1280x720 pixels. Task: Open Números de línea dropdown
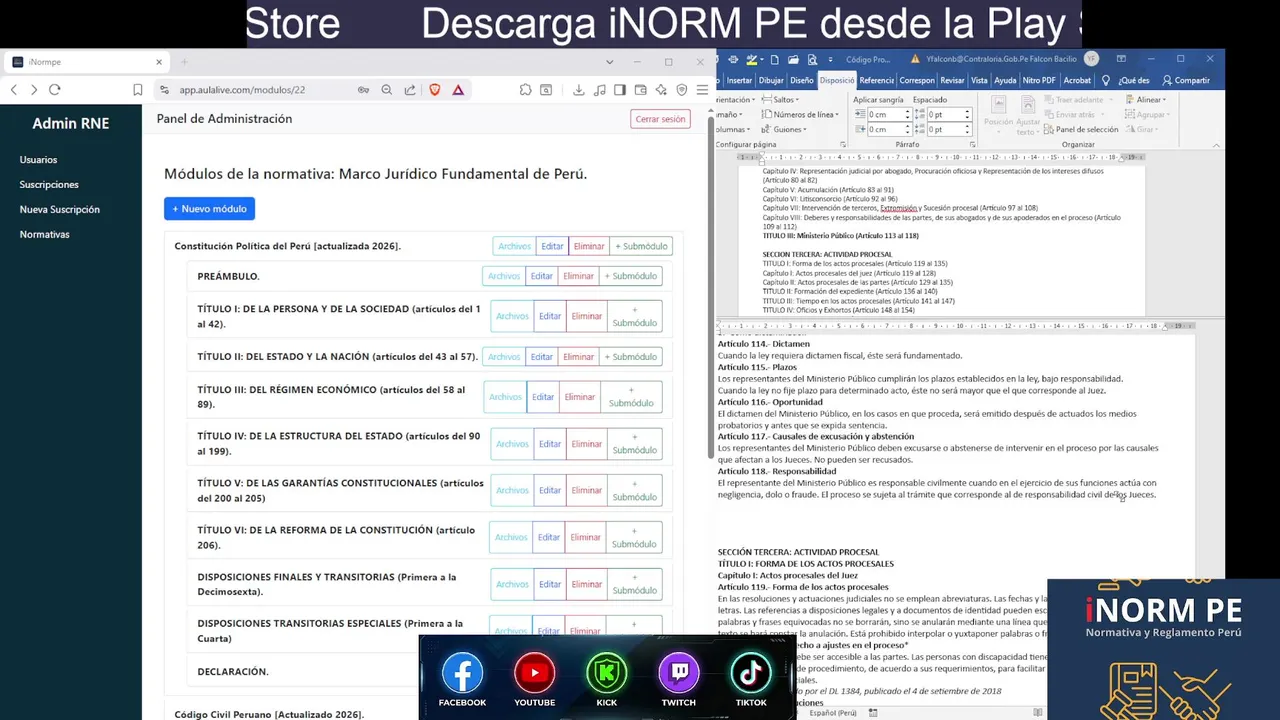tap(799, 114)
